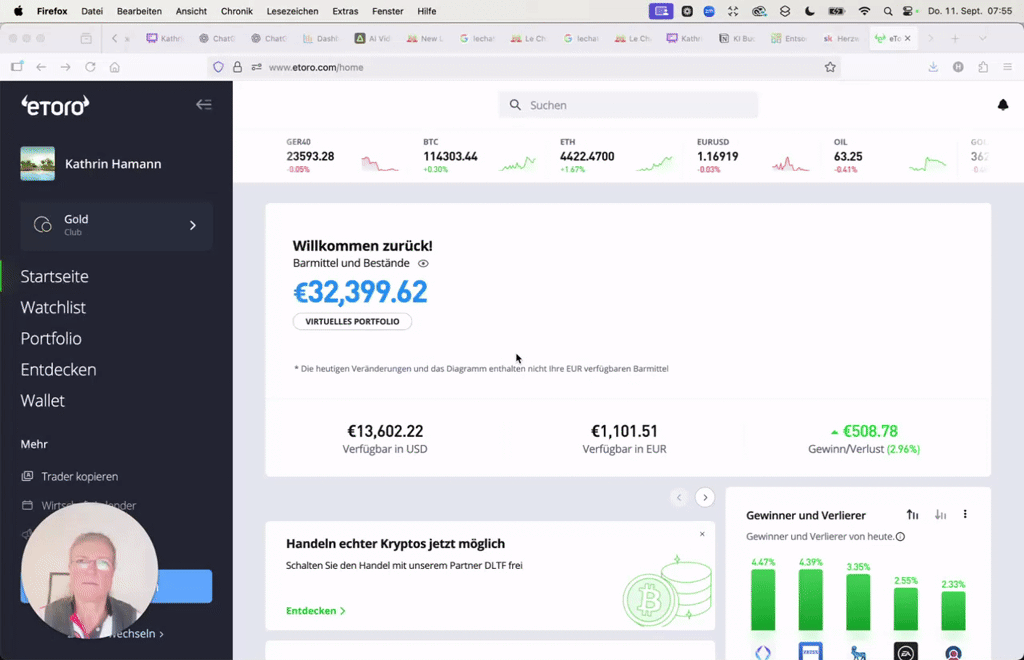Image resolution: width=1024 pixels, height=660 pixels.
Task: Open the notification bell
Action: (x=1004, y=105)
